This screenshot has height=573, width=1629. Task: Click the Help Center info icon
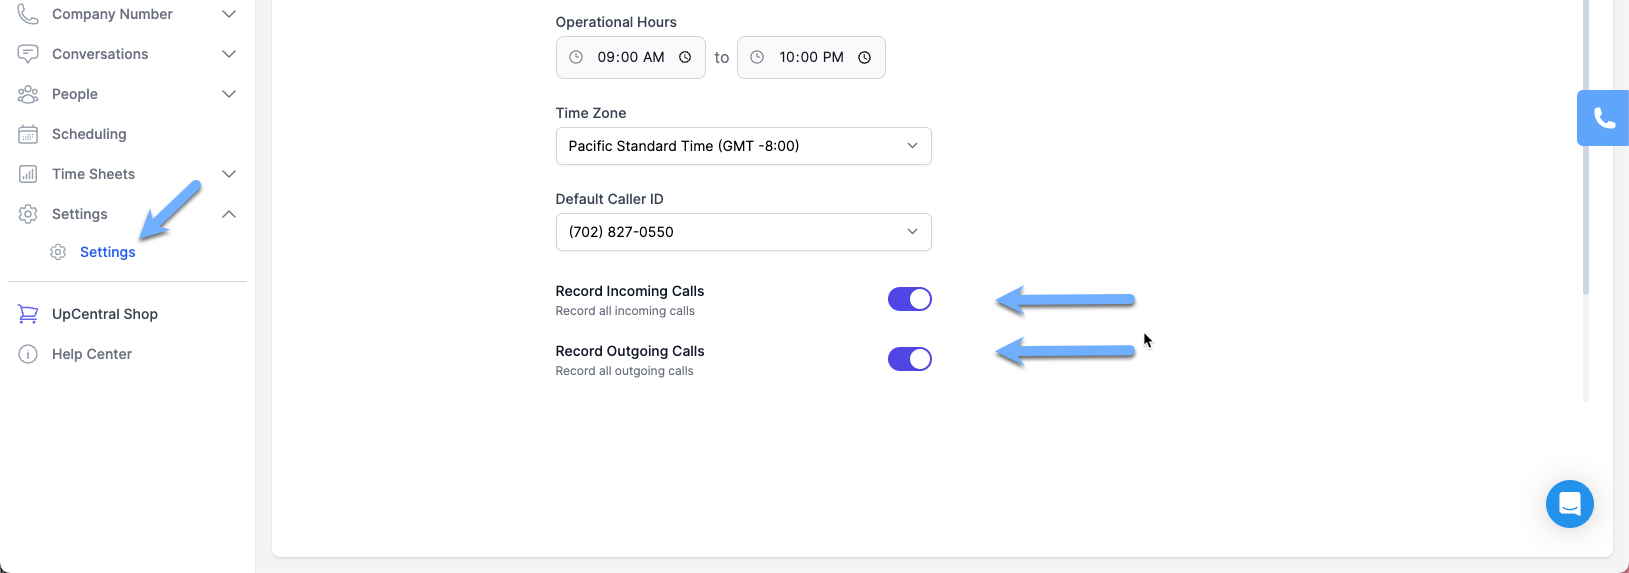click(28, 354)
